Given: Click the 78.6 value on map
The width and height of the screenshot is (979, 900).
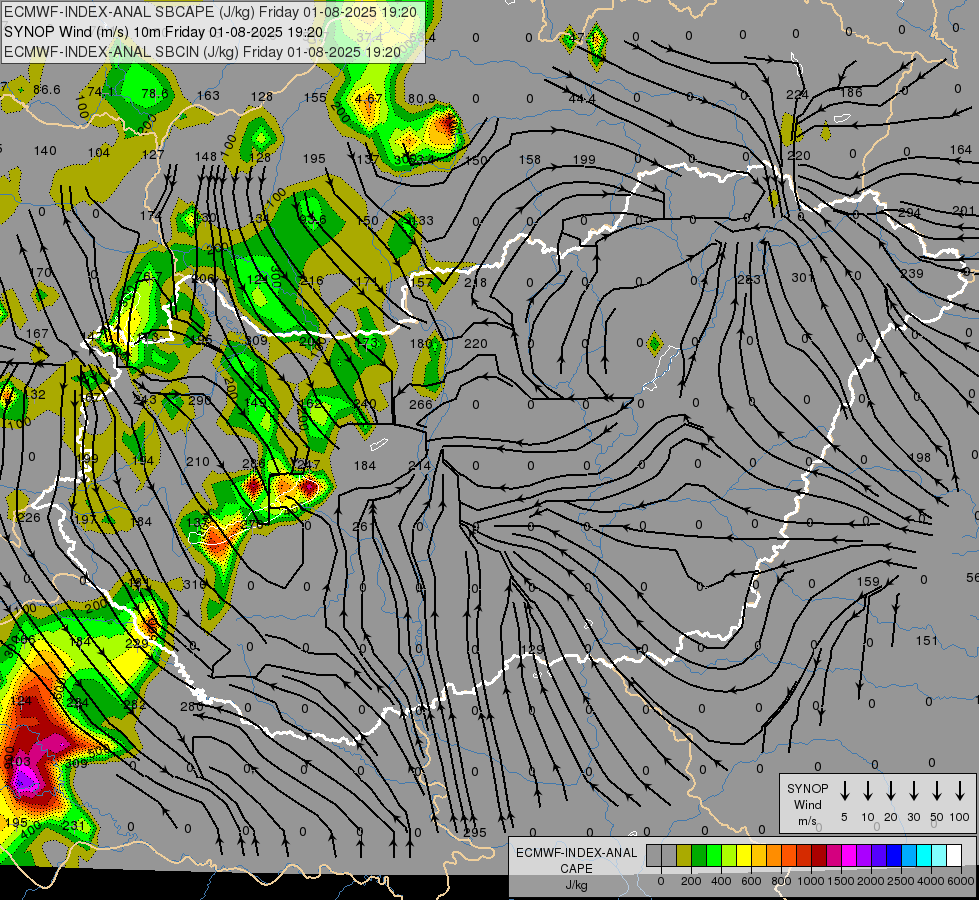Looking at the screenshot, I should coord(155,94).
